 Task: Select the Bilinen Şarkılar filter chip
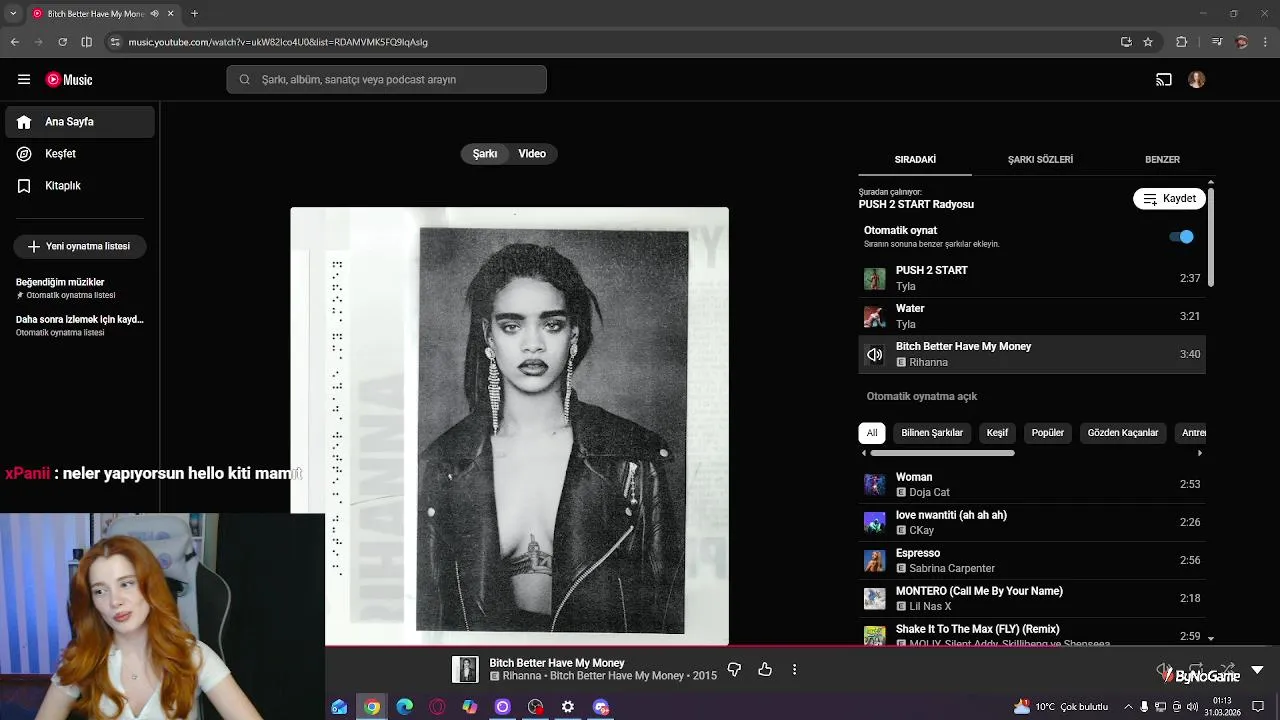click(x=932, y=433)
